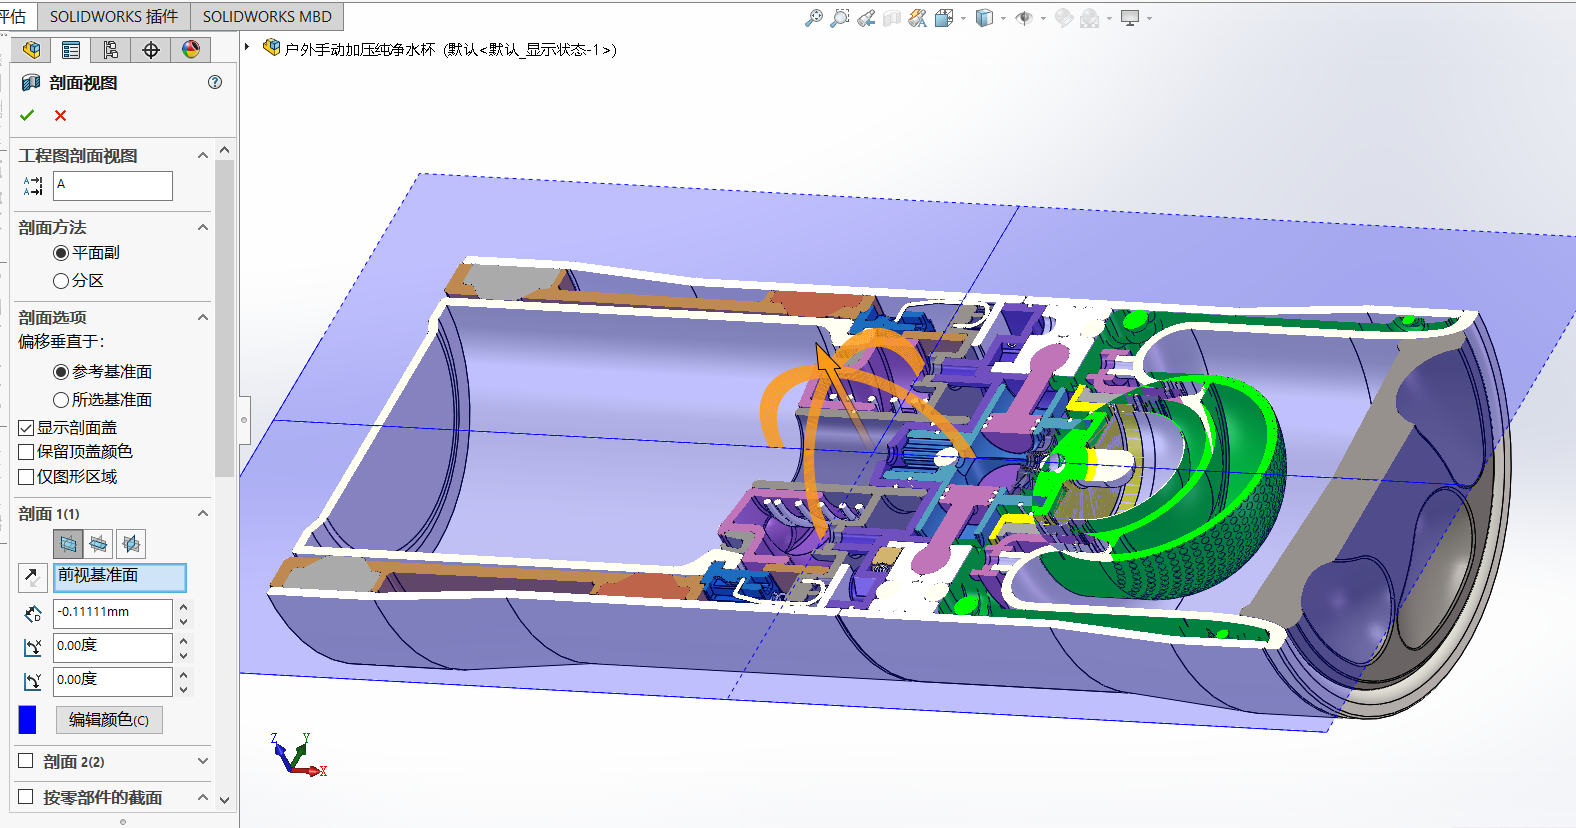Viewport: 1576px width, 828px height.
Task: Collapse the 剖面方法 section
Action: click(203, 228)
